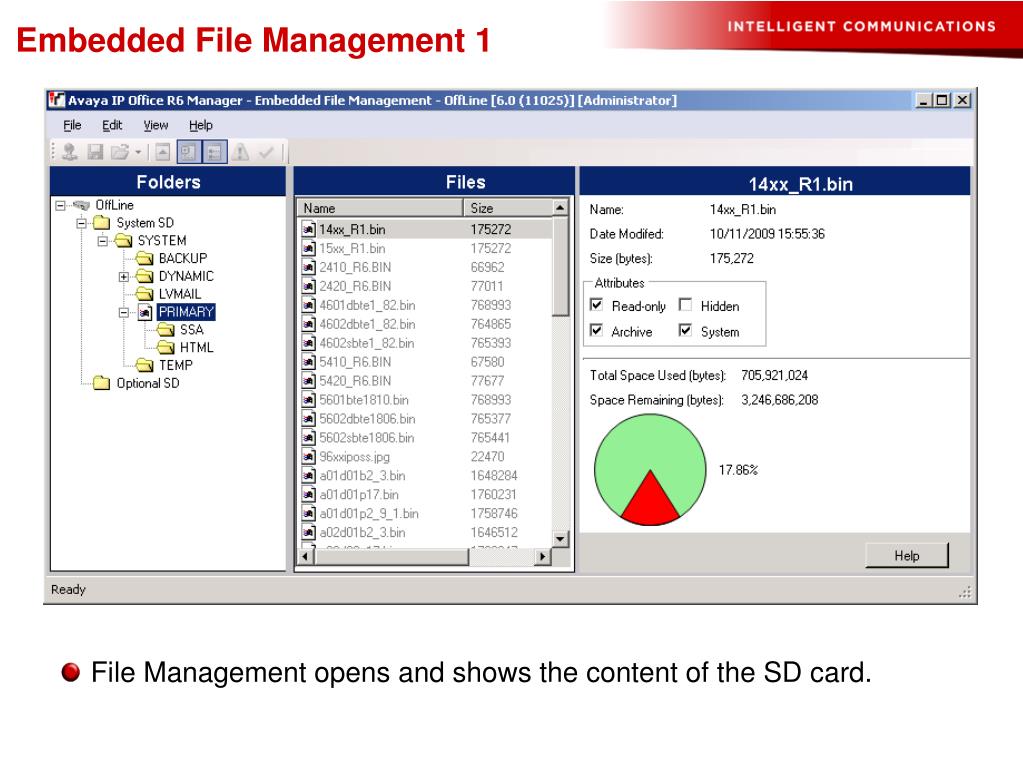Click the file icon beside 2410_R6.BIN
The height and width of the screenshot is (768, 1023).
click(309, 268)
